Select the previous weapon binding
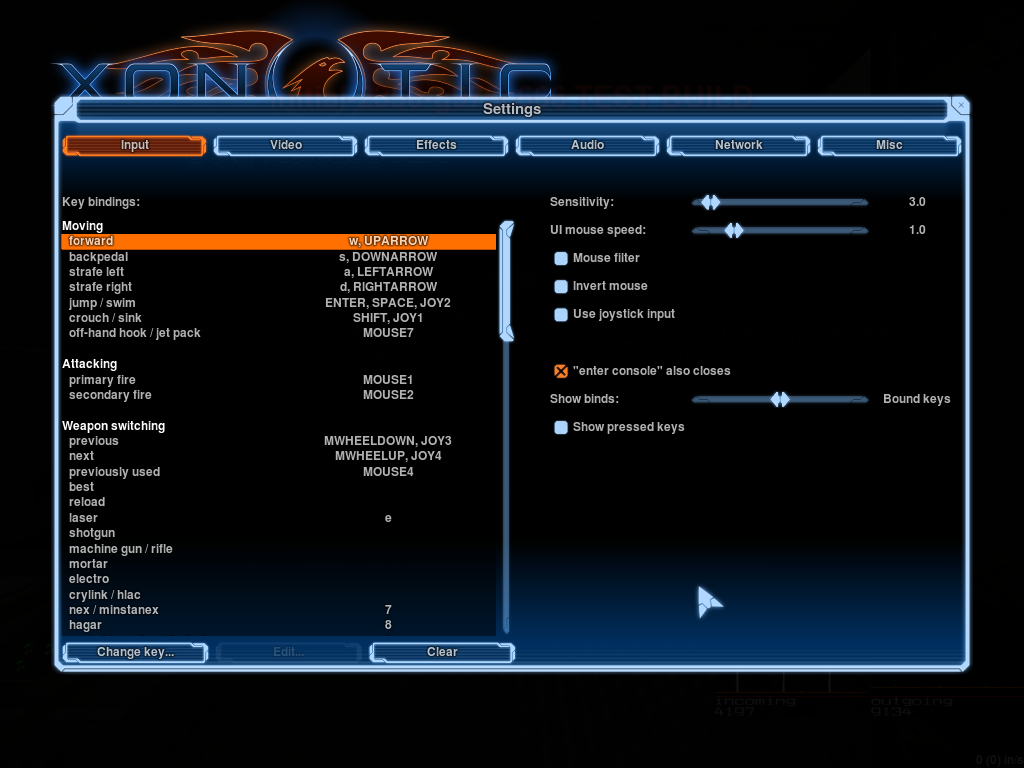This screenshot has height=768, width=1024. click(x=279, y=441)
